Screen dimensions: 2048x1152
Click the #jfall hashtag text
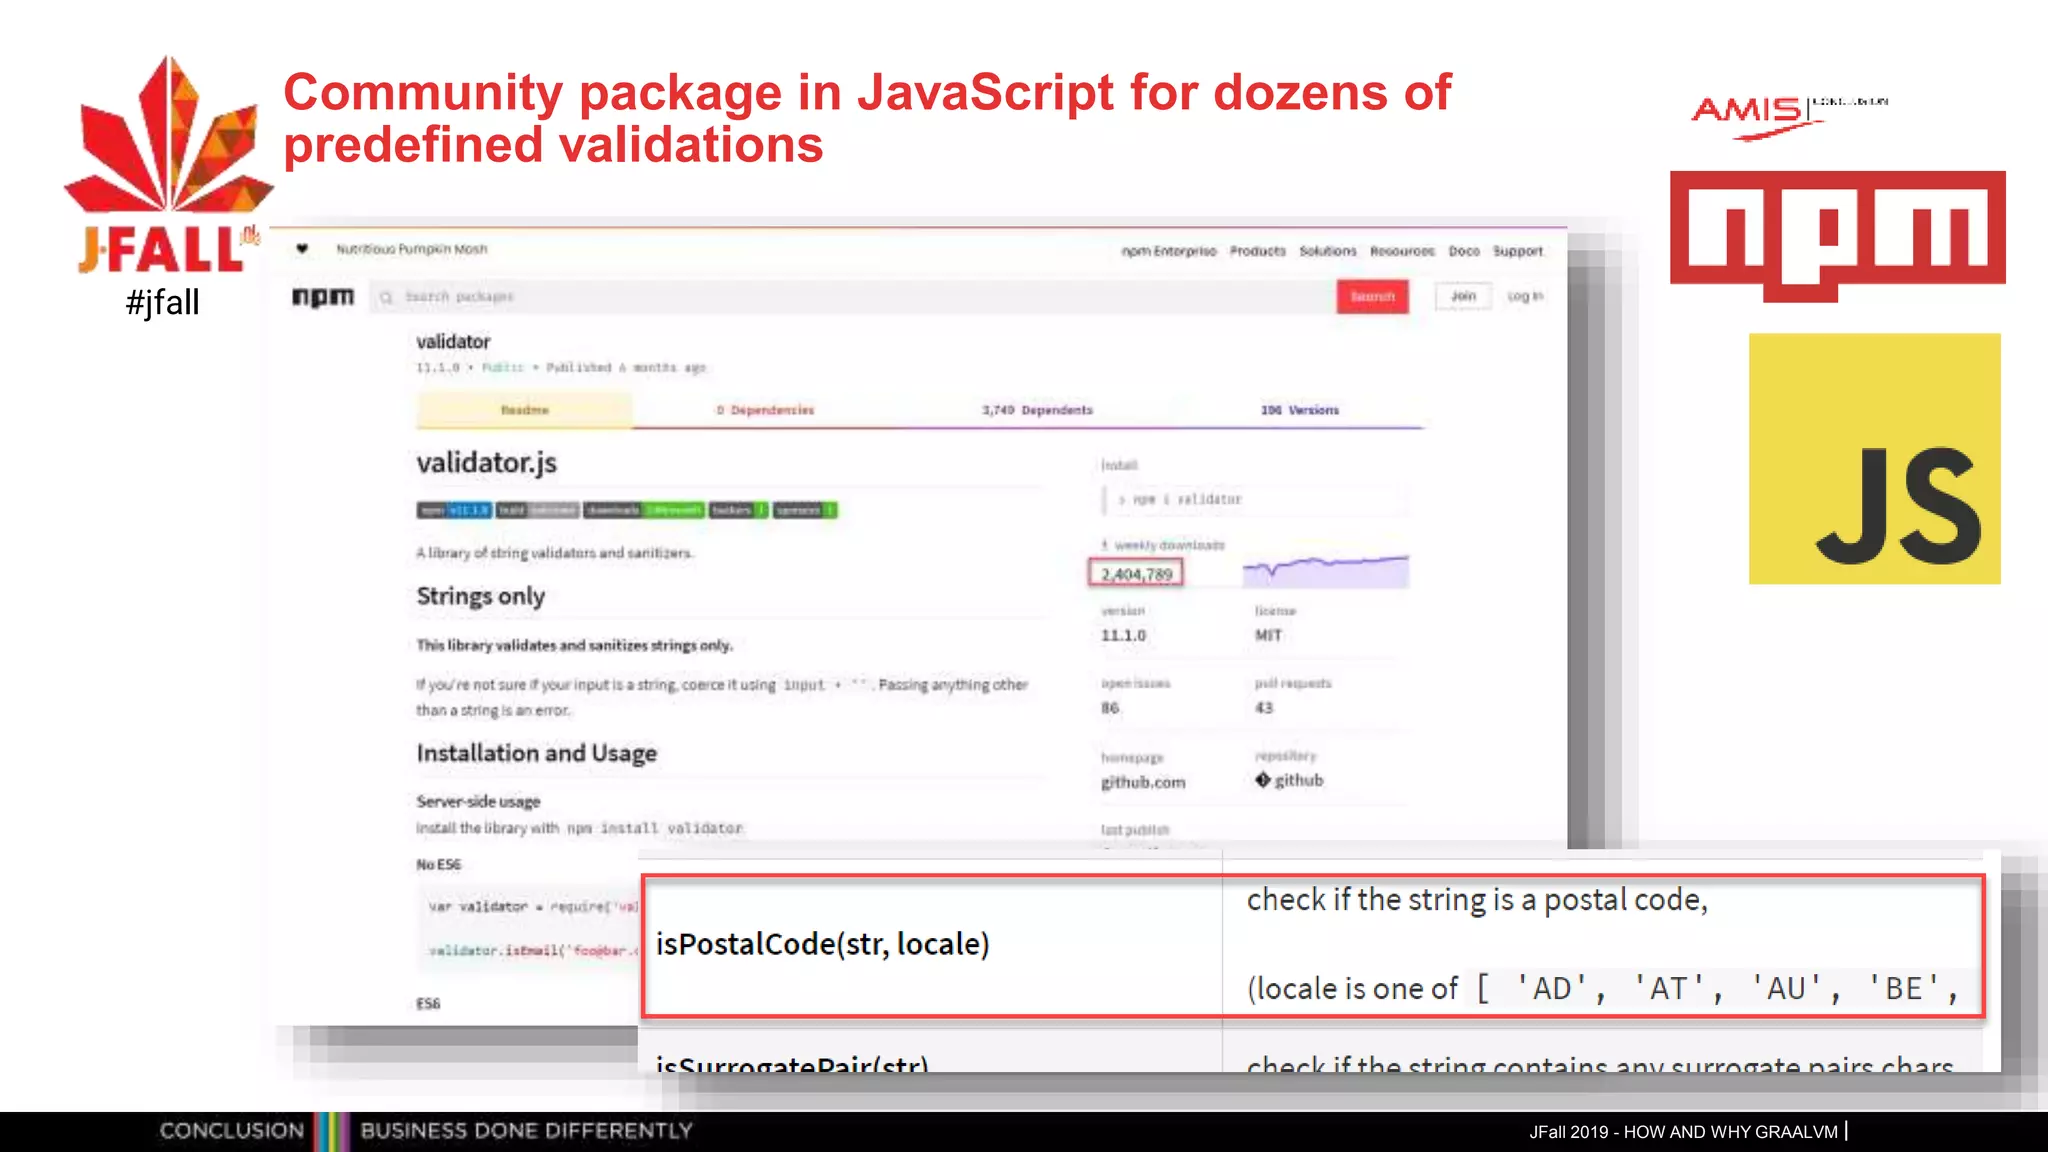163,302
